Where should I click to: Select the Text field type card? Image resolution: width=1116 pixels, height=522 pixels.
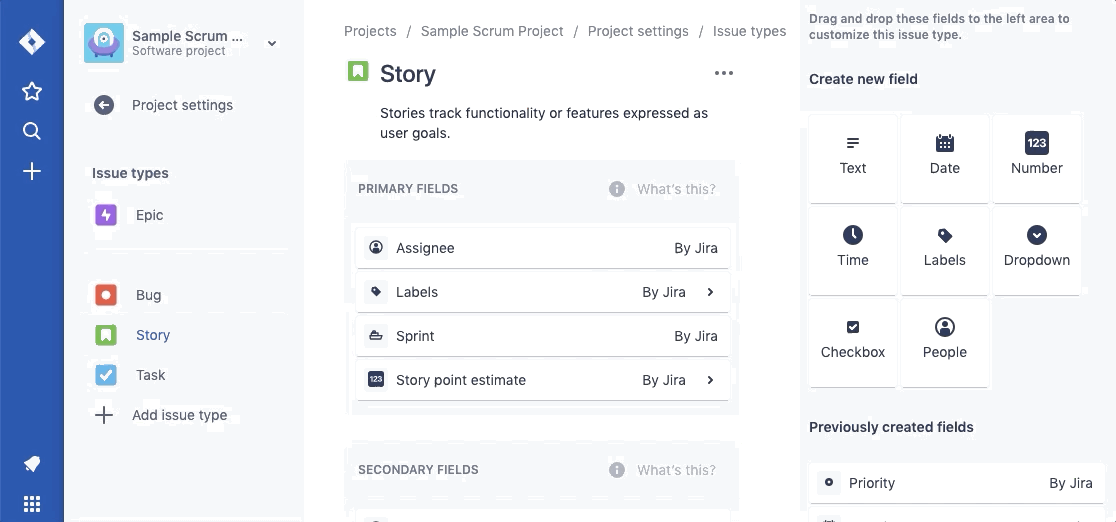853,159
